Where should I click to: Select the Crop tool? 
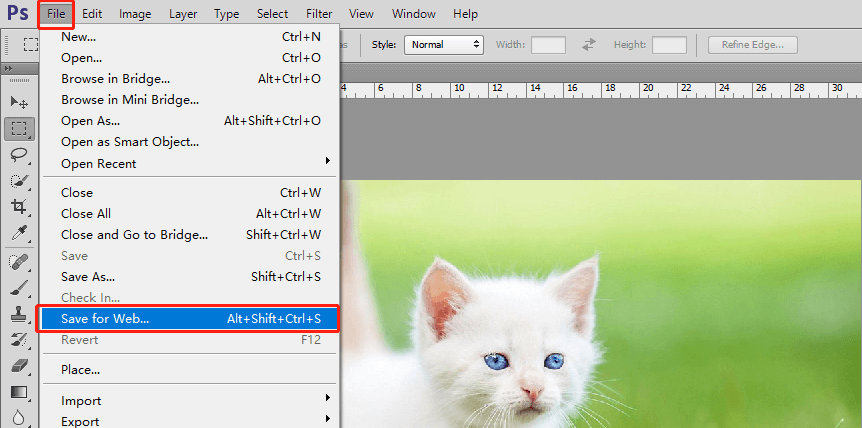click(x=19, y=207)
